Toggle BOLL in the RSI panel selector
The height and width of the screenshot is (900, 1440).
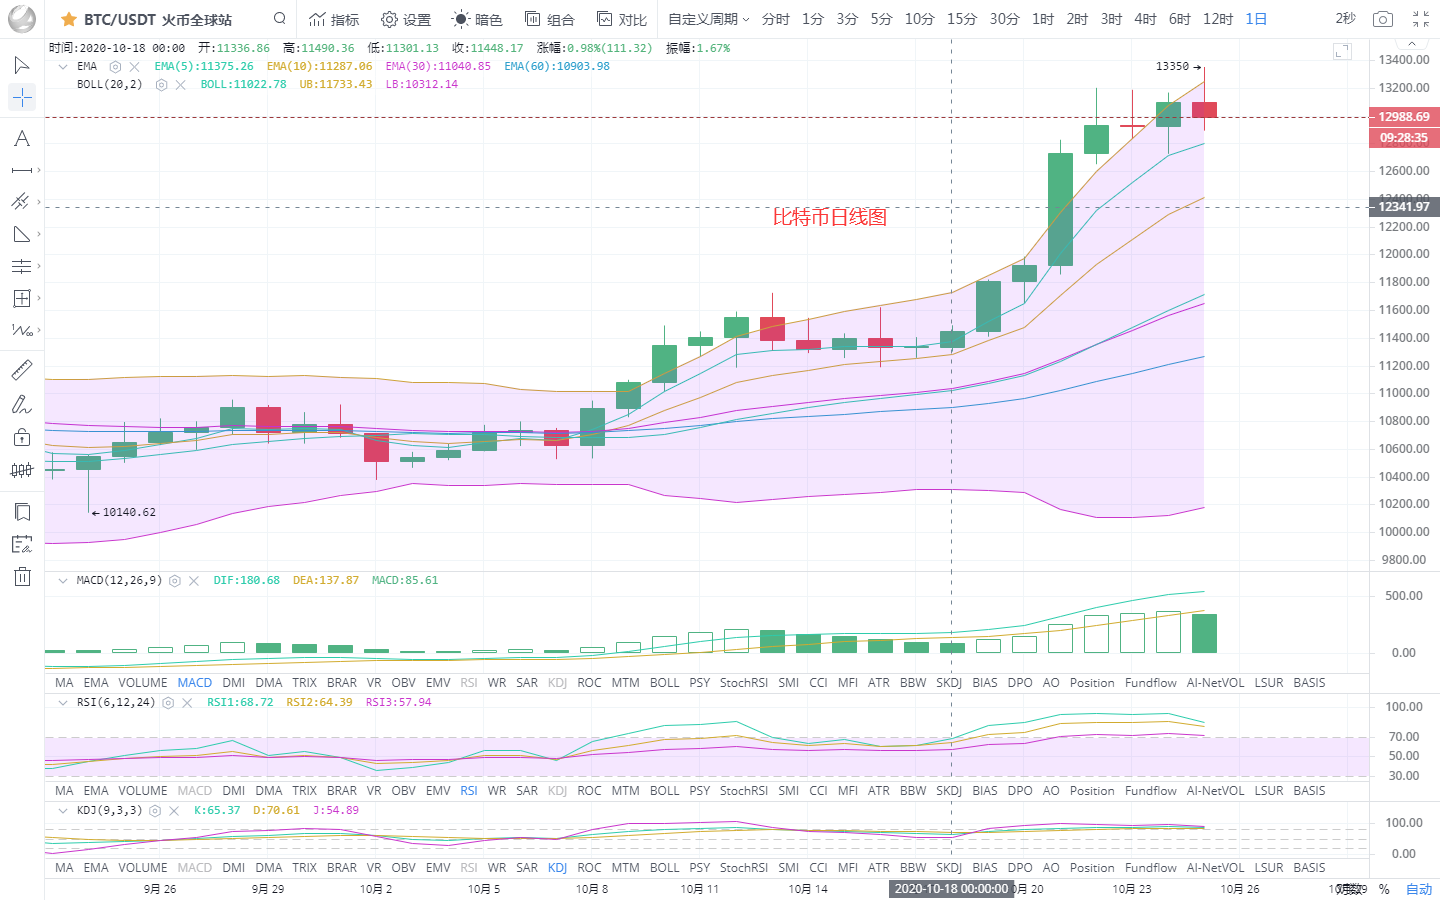click(665, 791)
